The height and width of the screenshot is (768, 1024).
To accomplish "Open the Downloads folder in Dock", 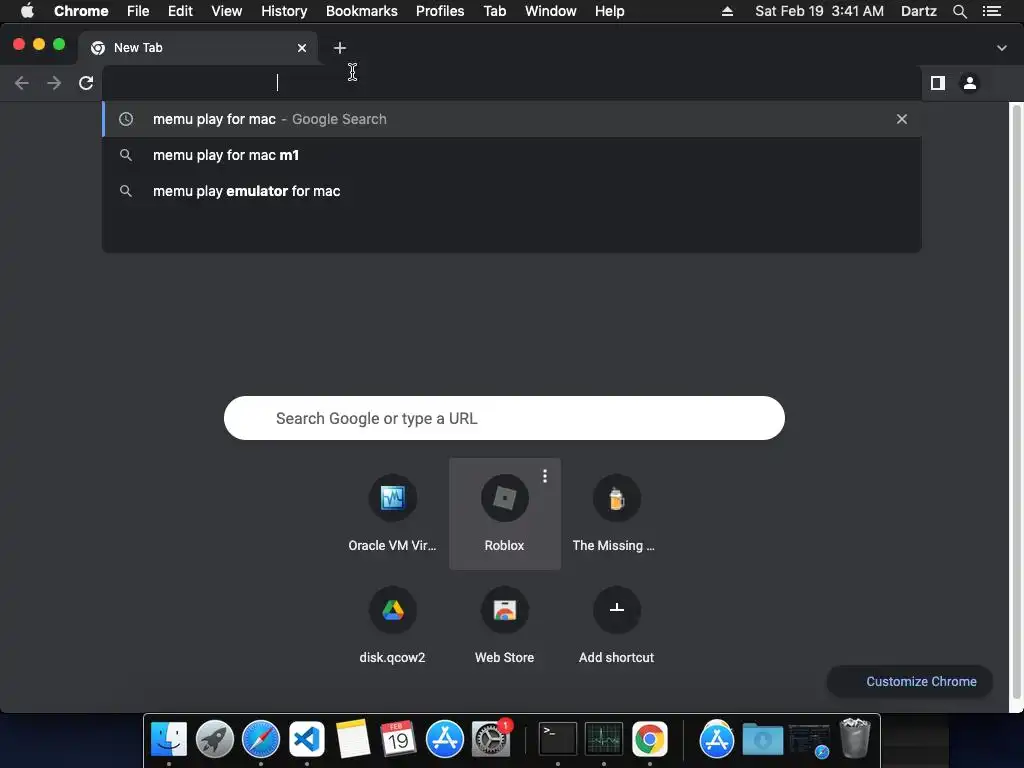I will coord(763,739).
